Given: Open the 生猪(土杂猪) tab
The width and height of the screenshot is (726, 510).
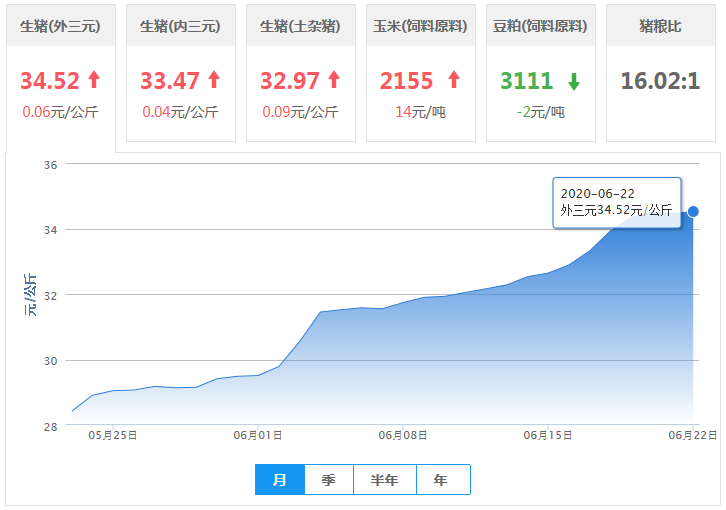Looking at the screenshot, I should 300,26.
